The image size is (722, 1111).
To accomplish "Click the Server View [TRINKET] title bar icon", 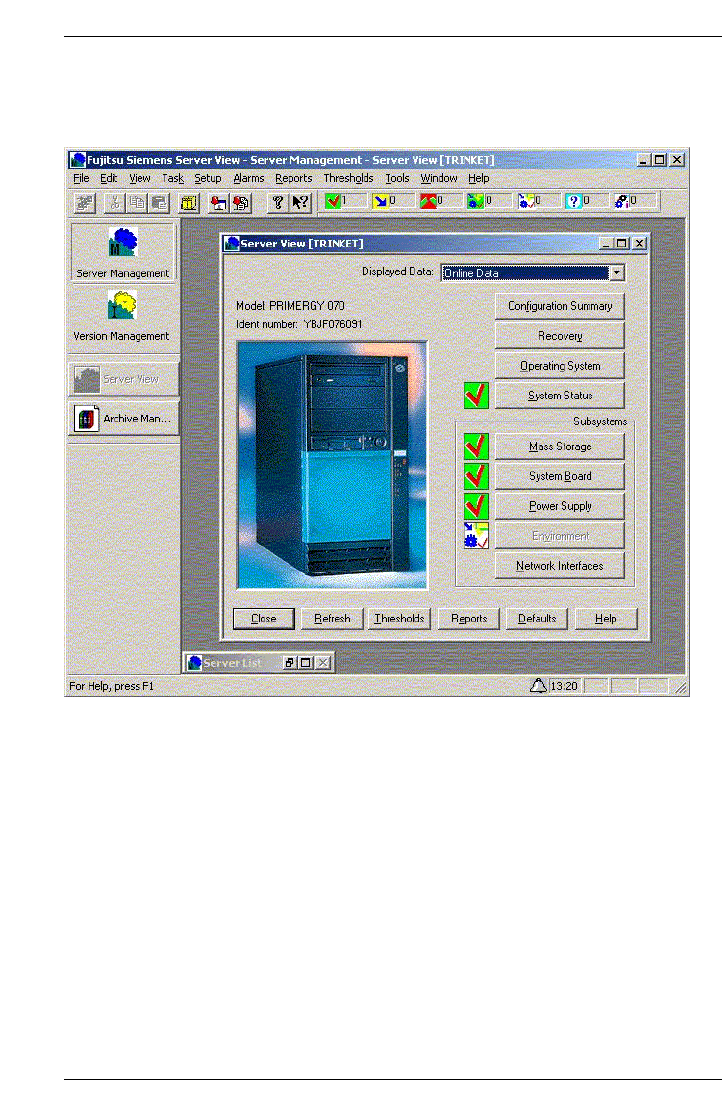I will [232, 244].
